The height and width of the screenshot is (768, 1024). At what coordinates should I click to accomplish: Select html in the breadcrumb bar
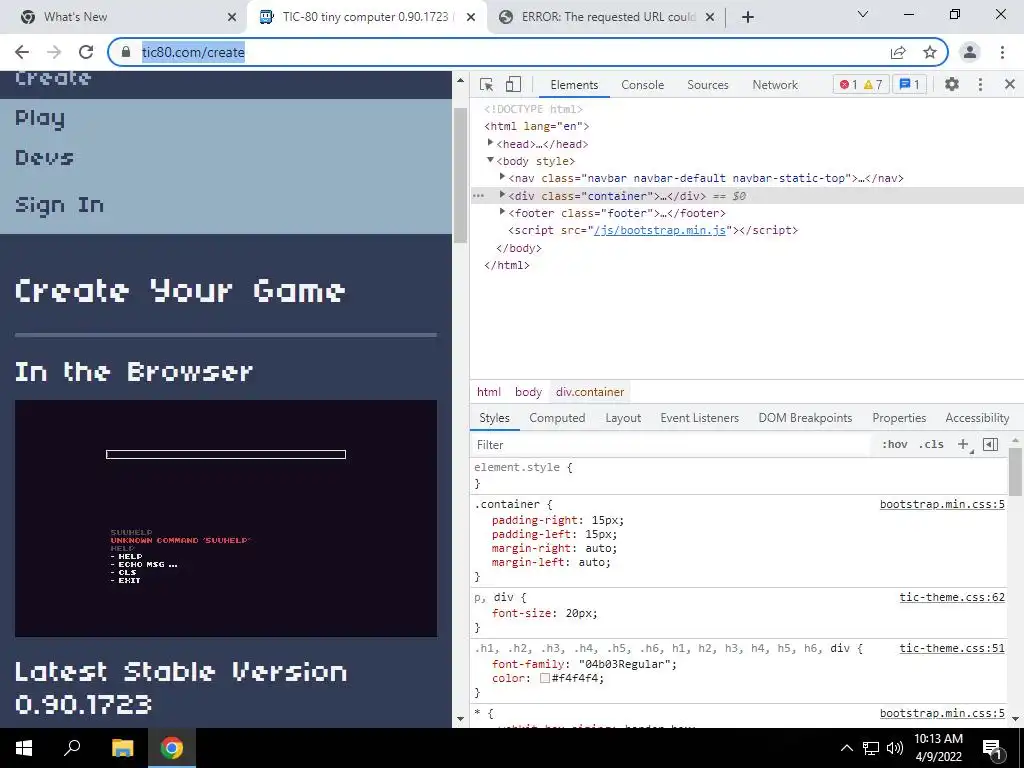coord(488,392)
